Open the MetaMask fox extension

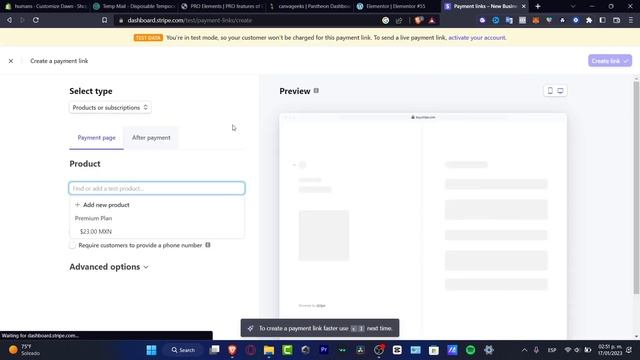[x=536, y=20]
